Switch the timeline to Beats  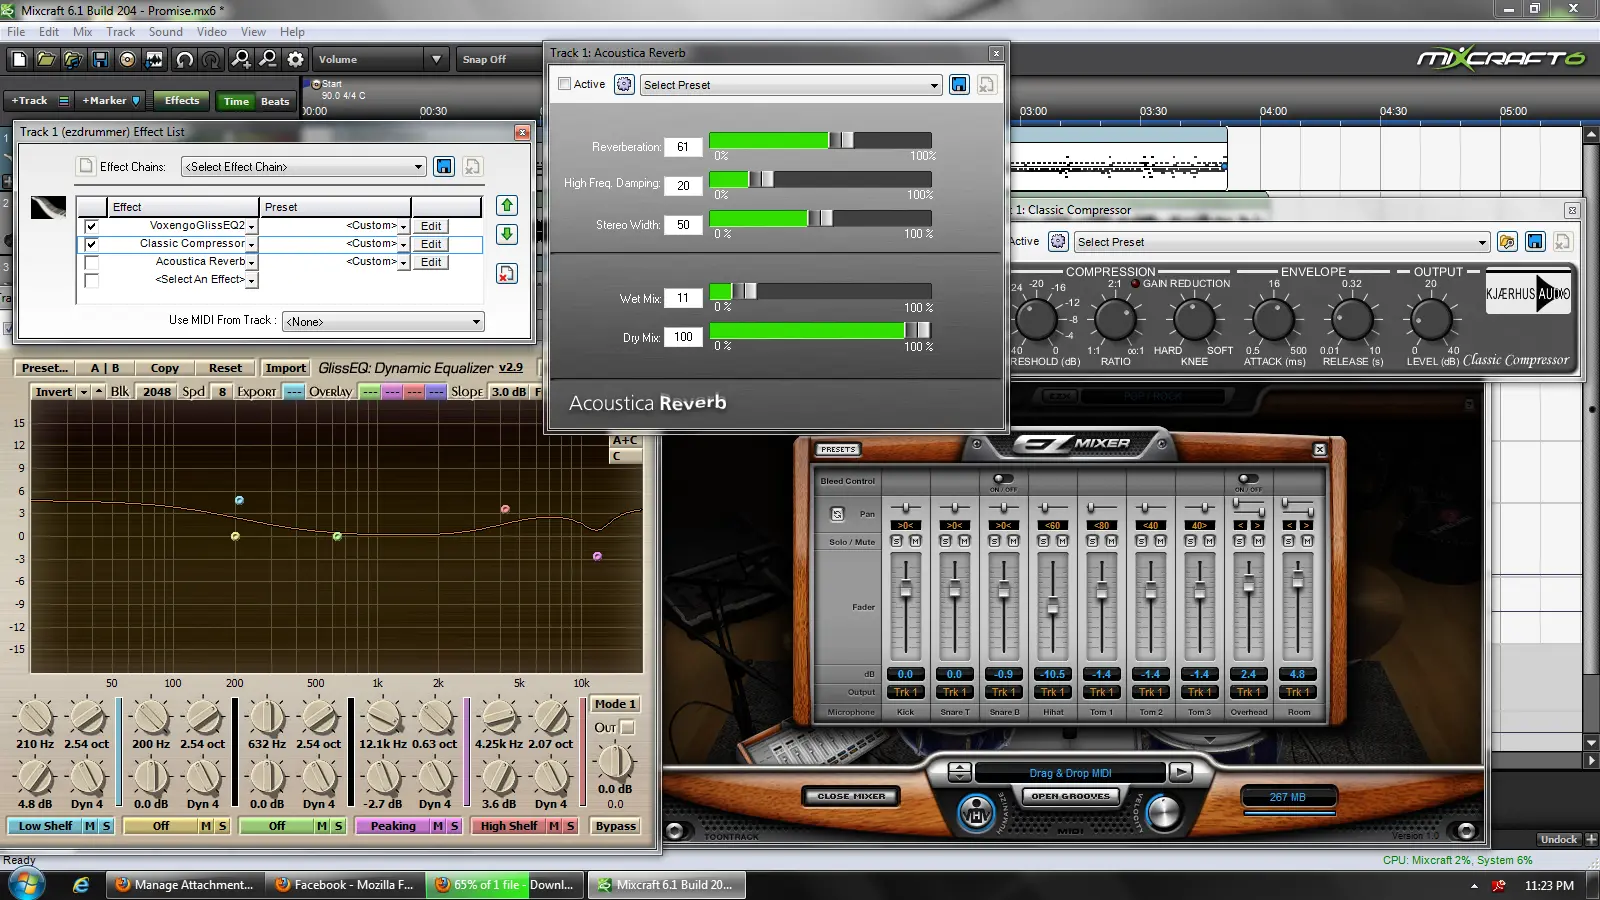click(x=275, y=101)
